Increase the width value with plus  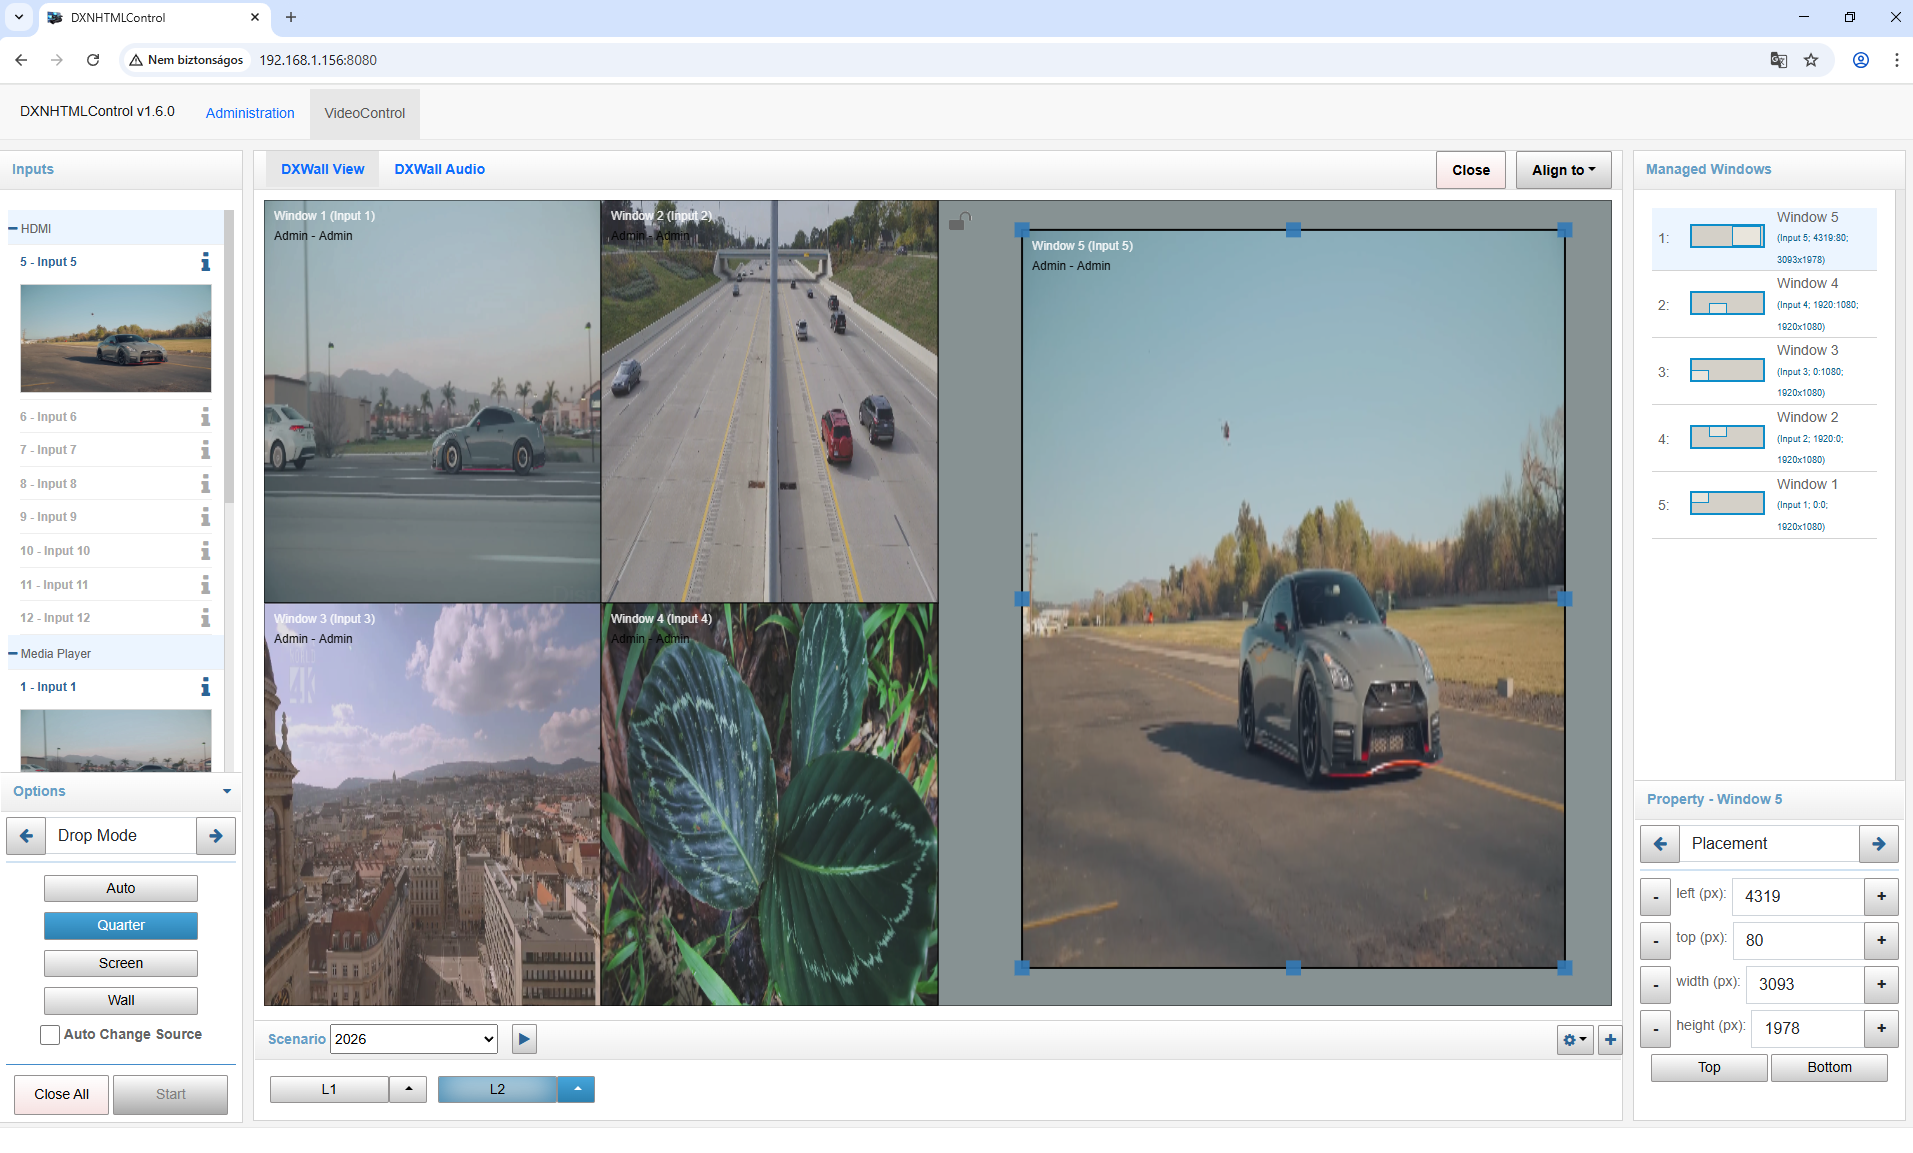(x=1881, y=984)
